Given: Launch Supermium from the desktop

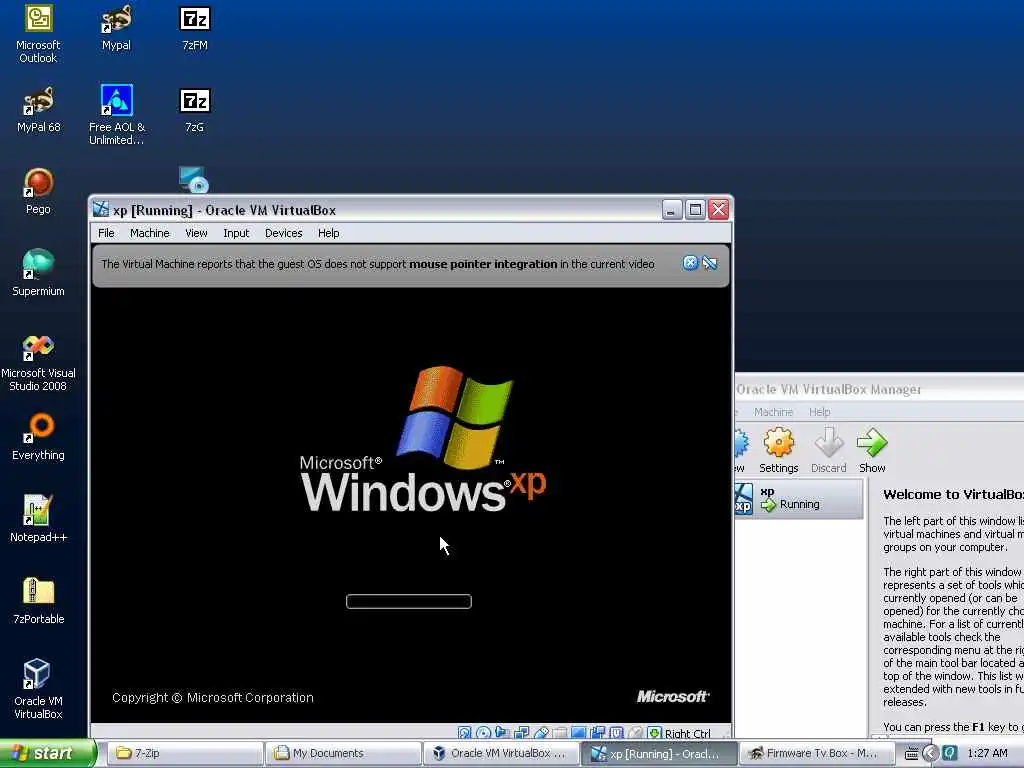Looking at the screenshot, I should pyautogui.click(x=38, y=274).
